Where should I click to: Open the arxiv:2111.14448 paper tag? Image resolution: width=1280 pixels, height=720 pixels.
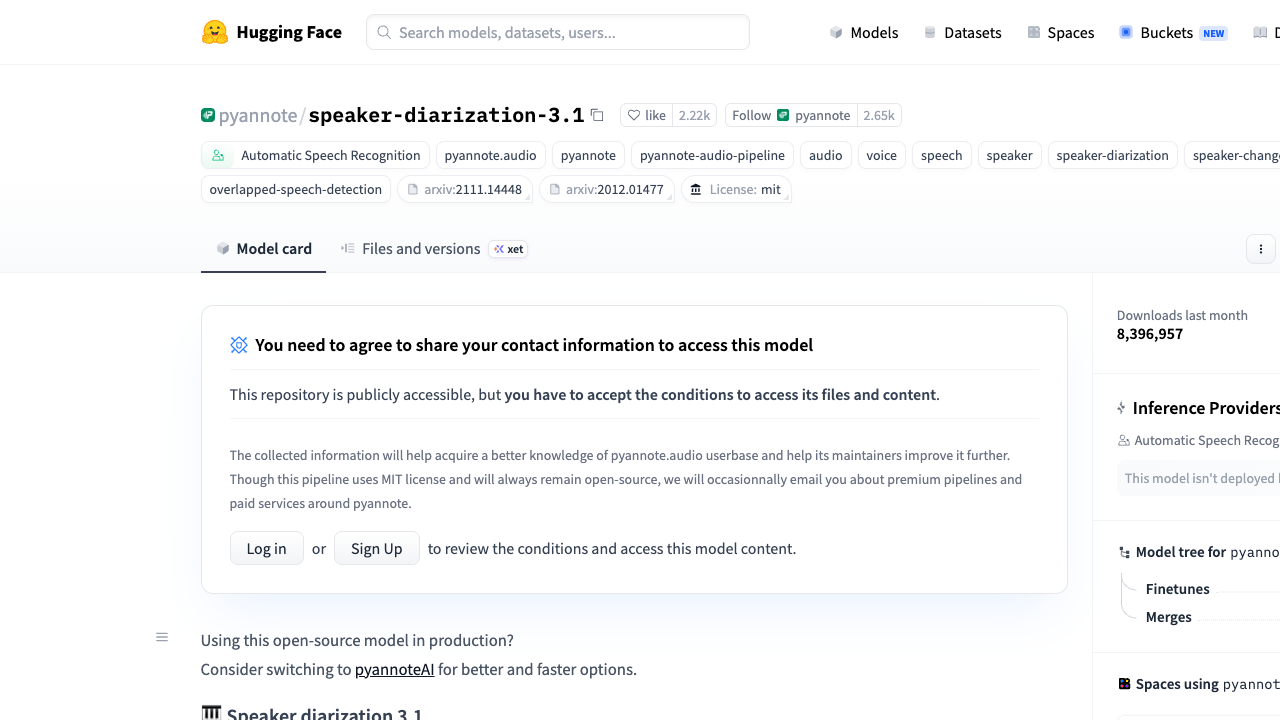(464, 189)
